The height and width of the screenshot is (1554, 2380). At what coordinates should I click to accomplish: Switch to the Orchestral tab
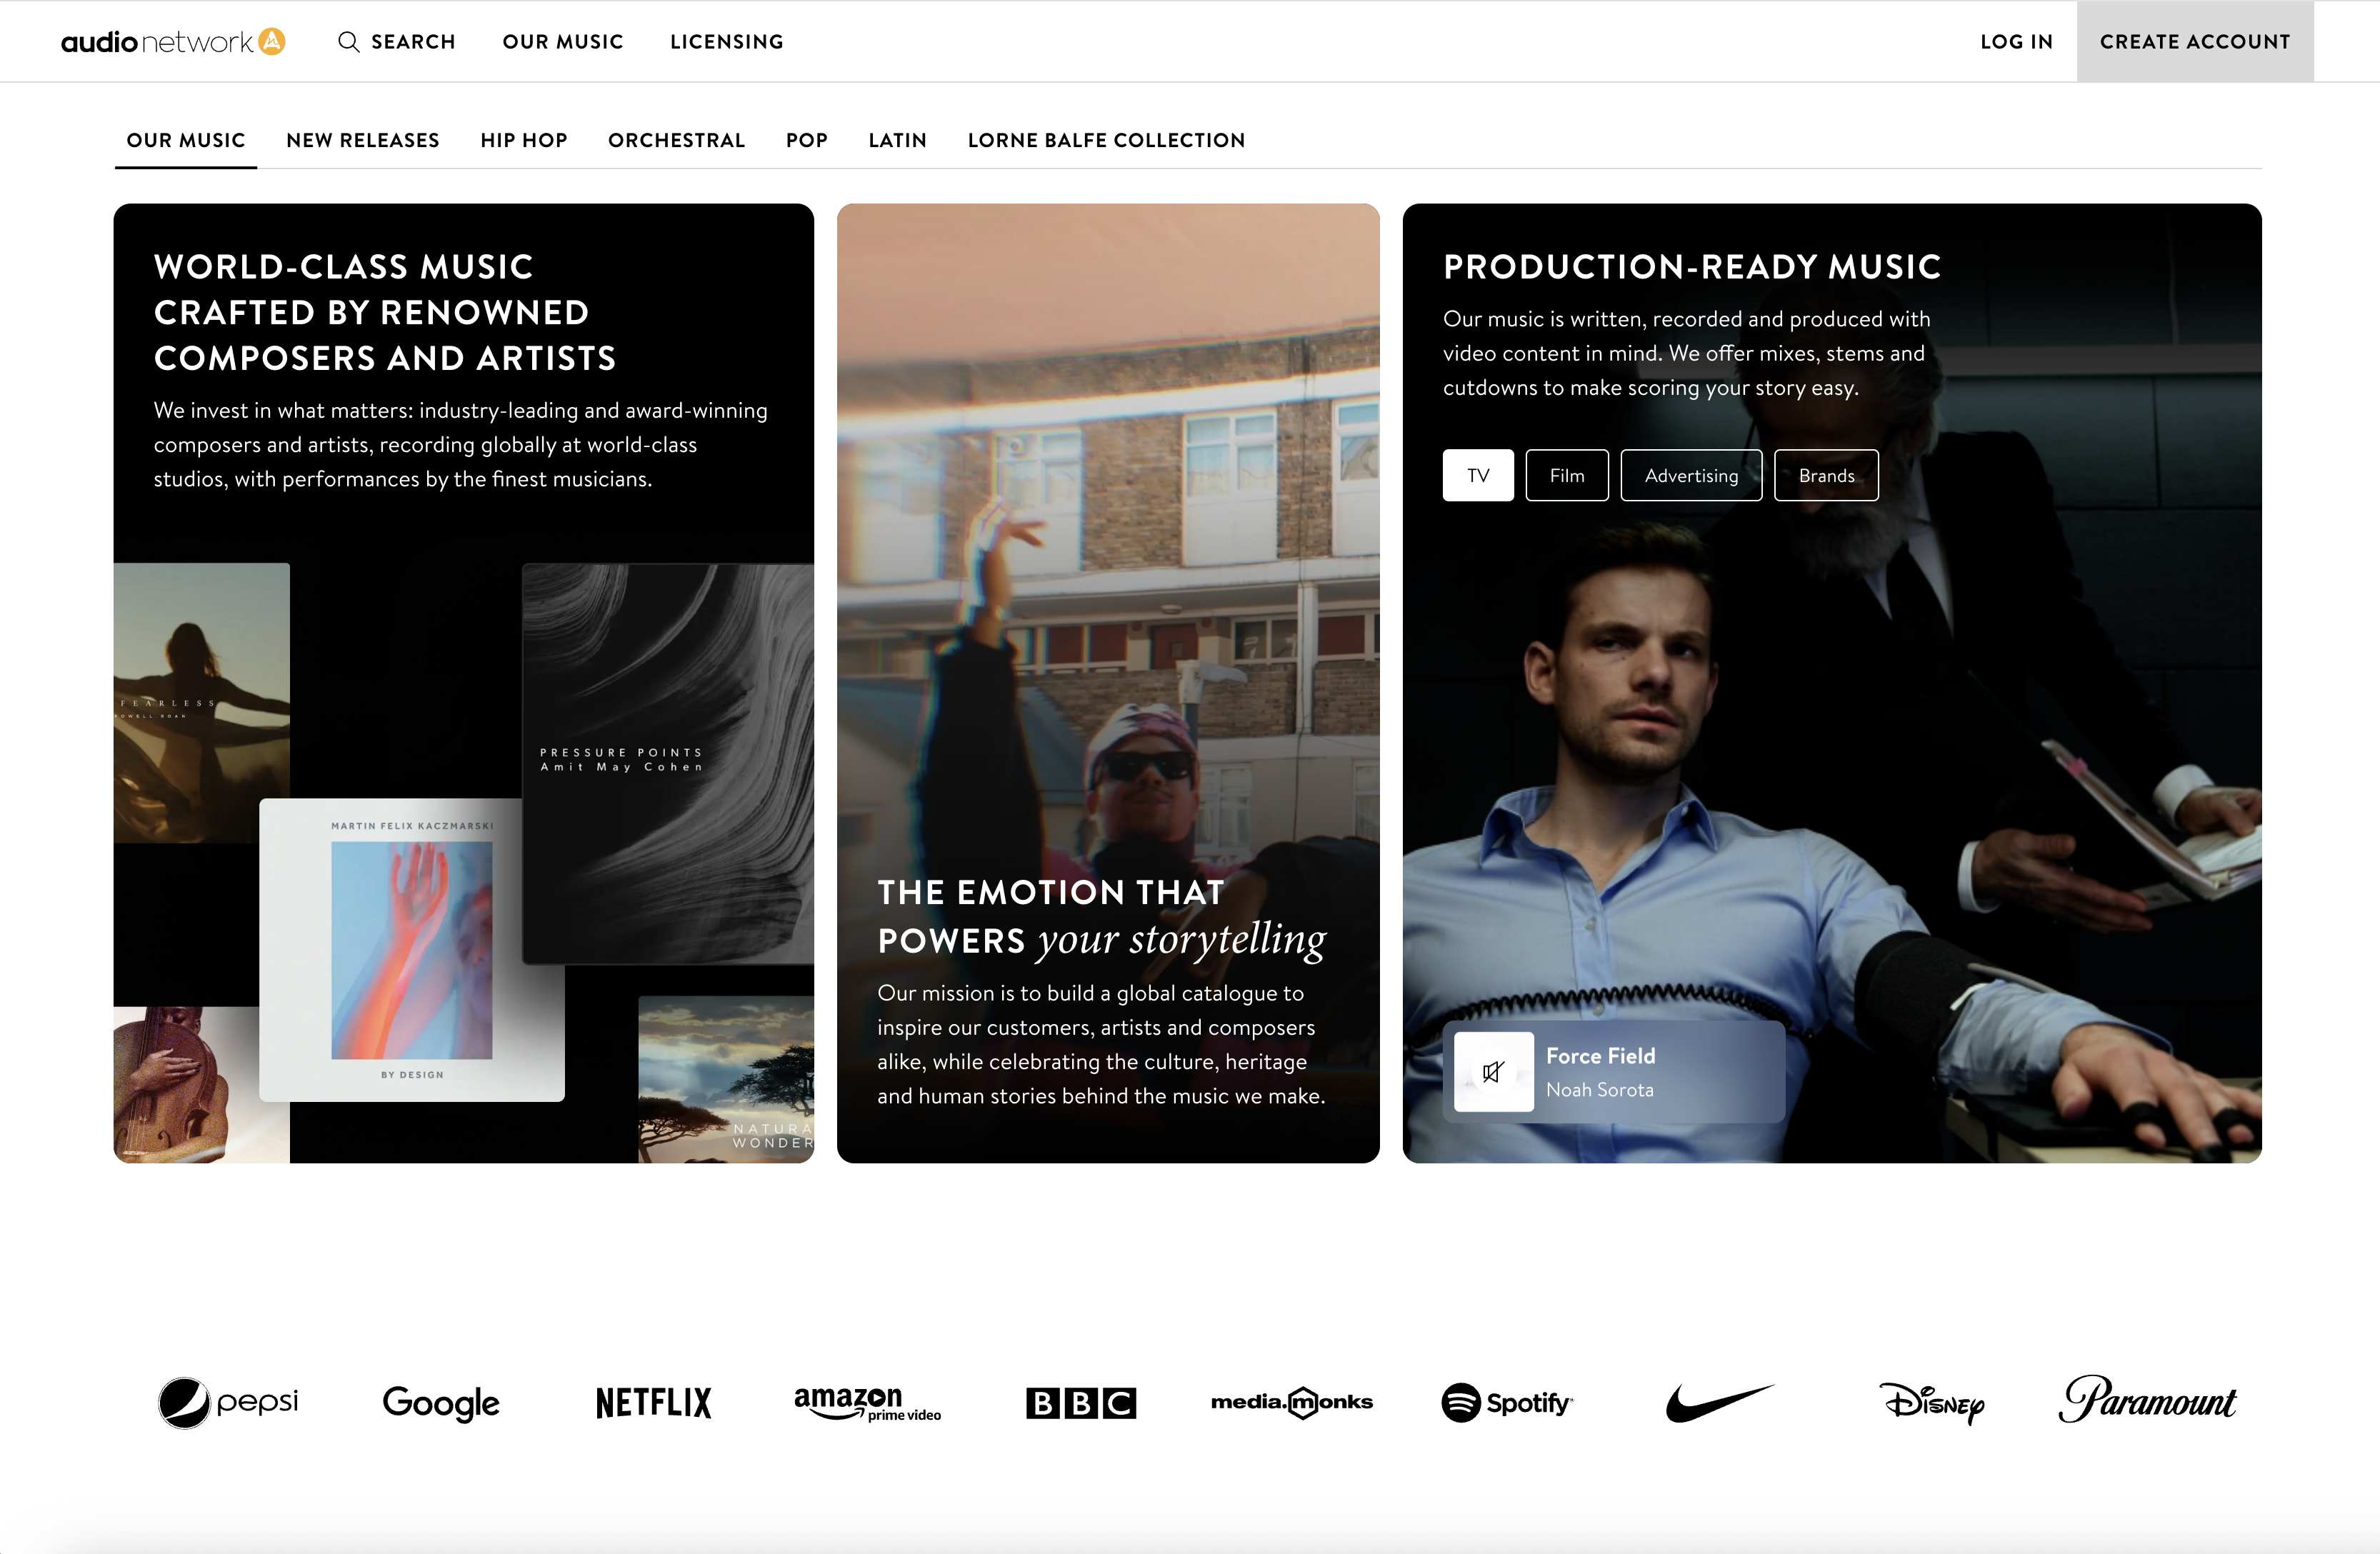tap(676, 140)
